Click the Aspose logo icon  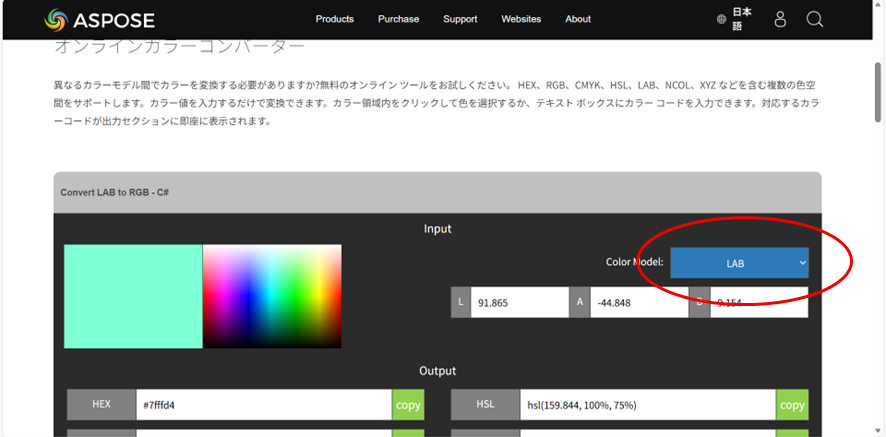pyautogui.click(x=57, y=19)
